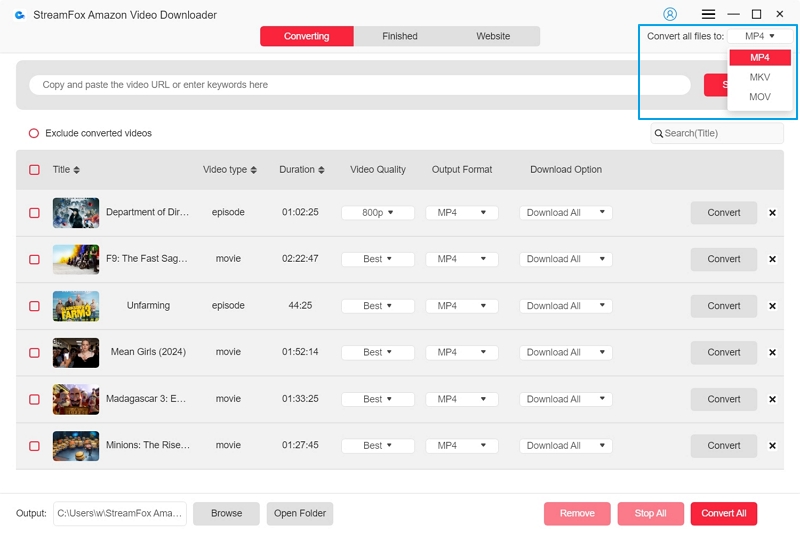Delete Madagascar 3 row using X icon
Screen dimensions: 800x533
pos(772,399)
